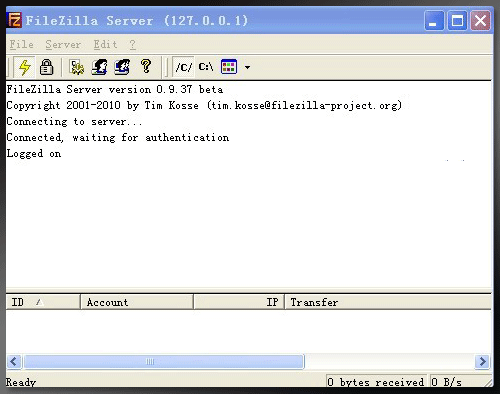Click 'Logged on' log line
The width and height of the screenshot is (500, 394).
click(x=34, y=154)
